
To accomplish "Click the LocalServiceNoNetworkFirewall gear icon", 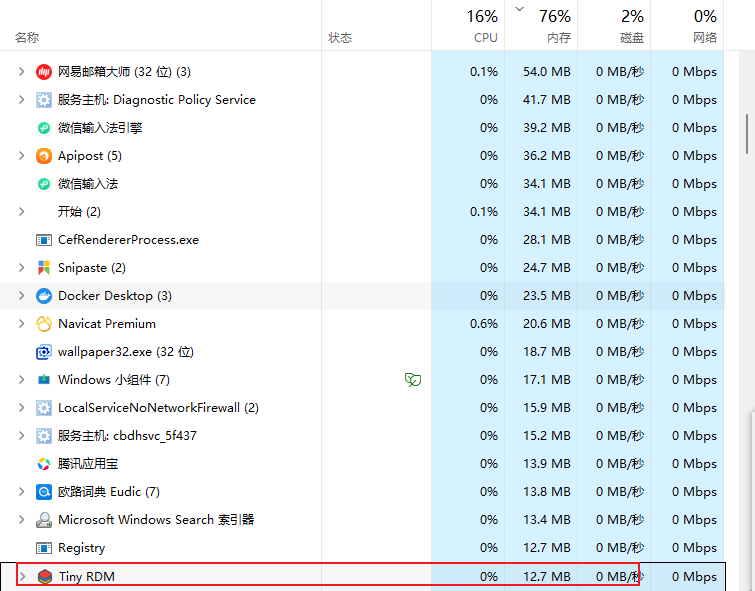I will pyautogui.click(x=44, y=408).
